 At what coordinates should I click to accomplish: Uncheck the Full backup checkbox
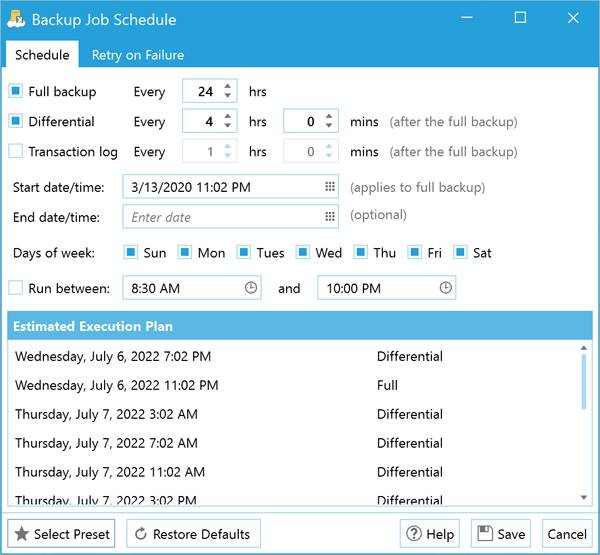[x=15, y=92]
